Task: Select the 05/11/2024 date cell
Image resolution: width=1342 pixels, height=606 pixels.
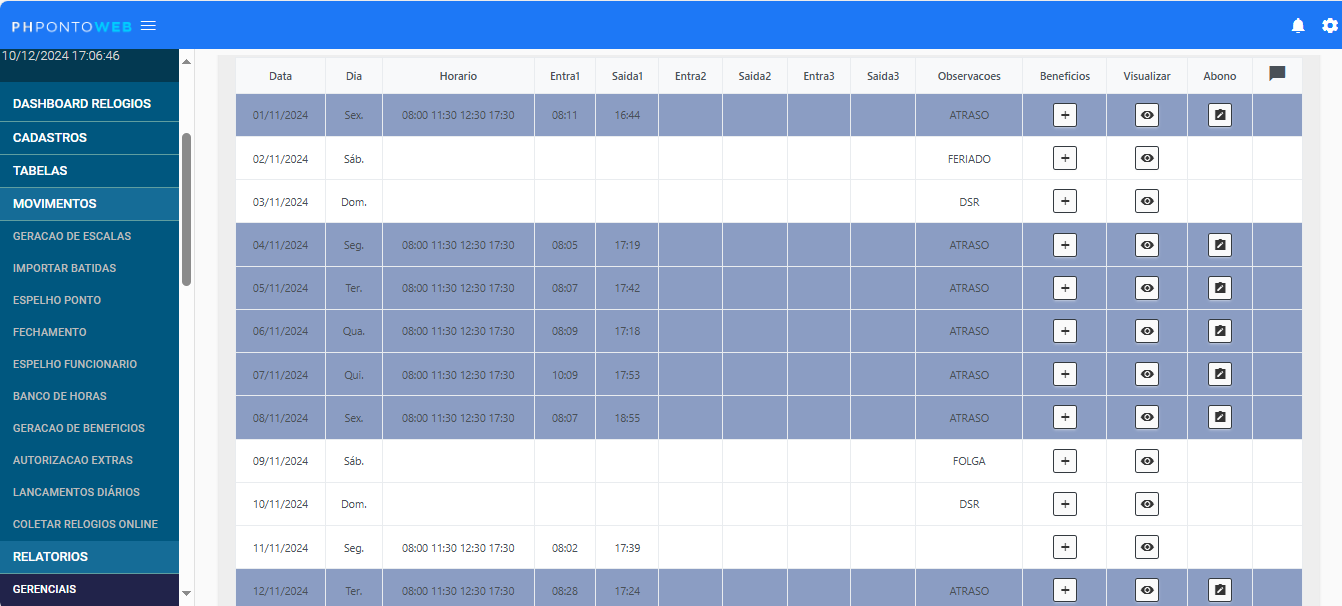Action: 280,287
